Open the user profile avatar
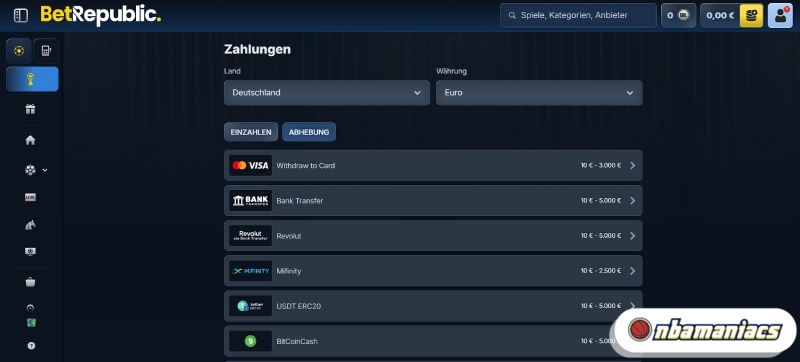Viewport: 800px width, 362px height. (x=780, y=15)
